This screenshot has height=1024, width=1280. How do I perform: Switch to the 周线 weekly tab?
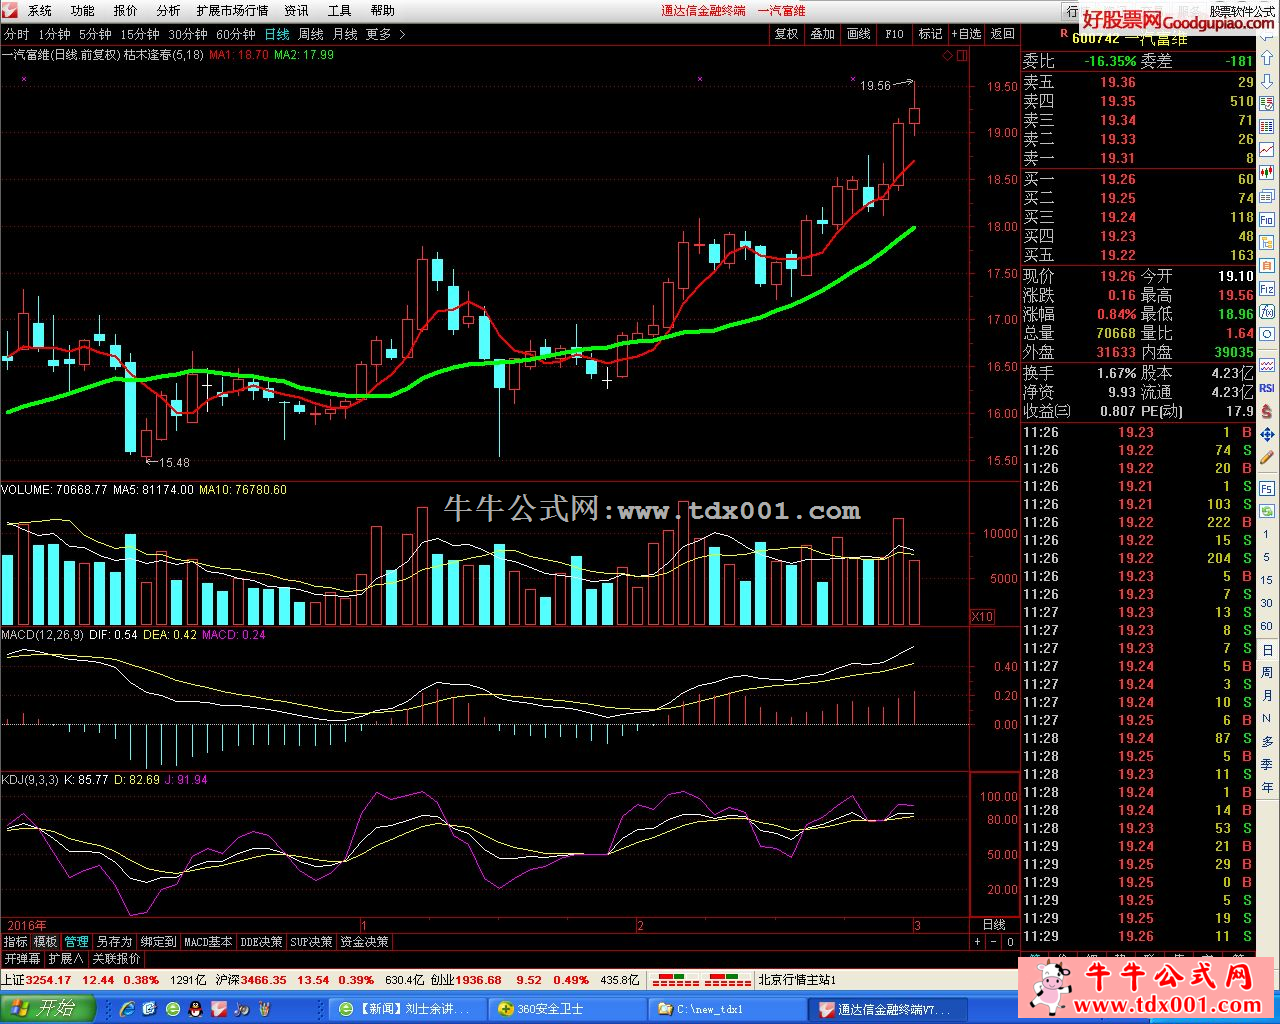311,34
